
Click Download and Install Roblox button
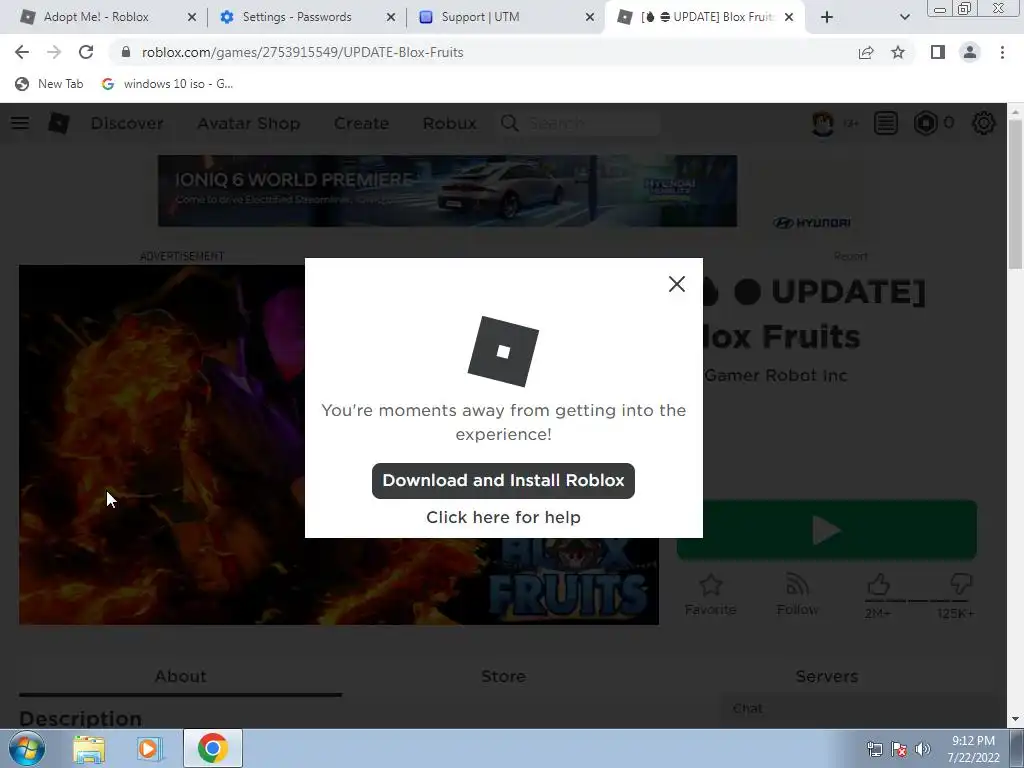(503, 481)
